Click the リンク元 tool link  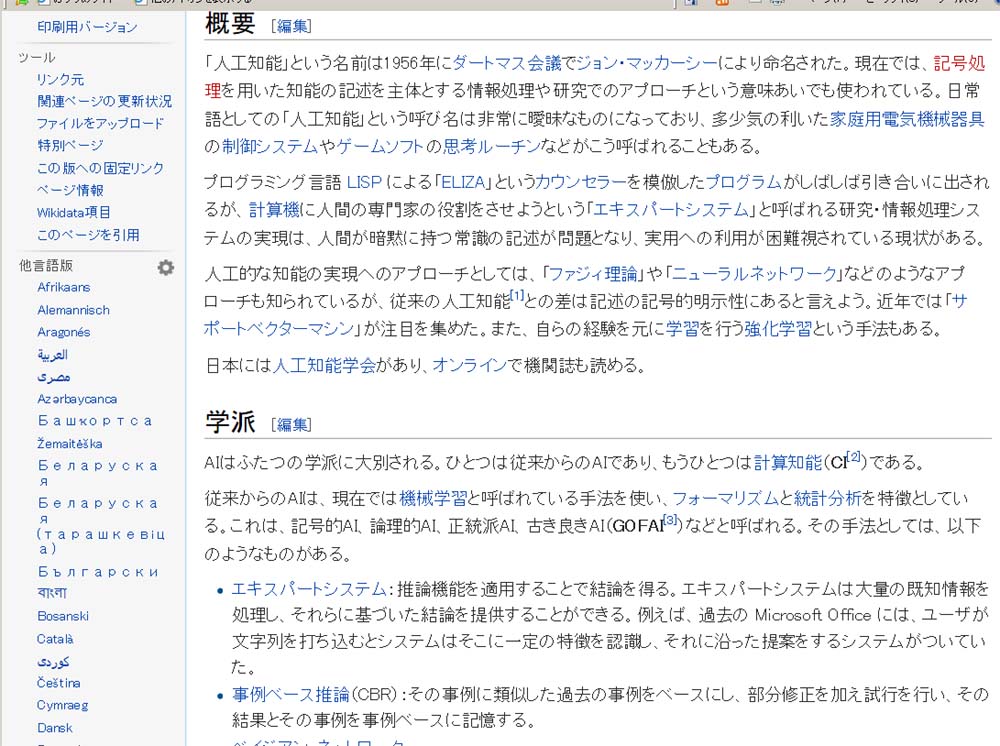61,79
